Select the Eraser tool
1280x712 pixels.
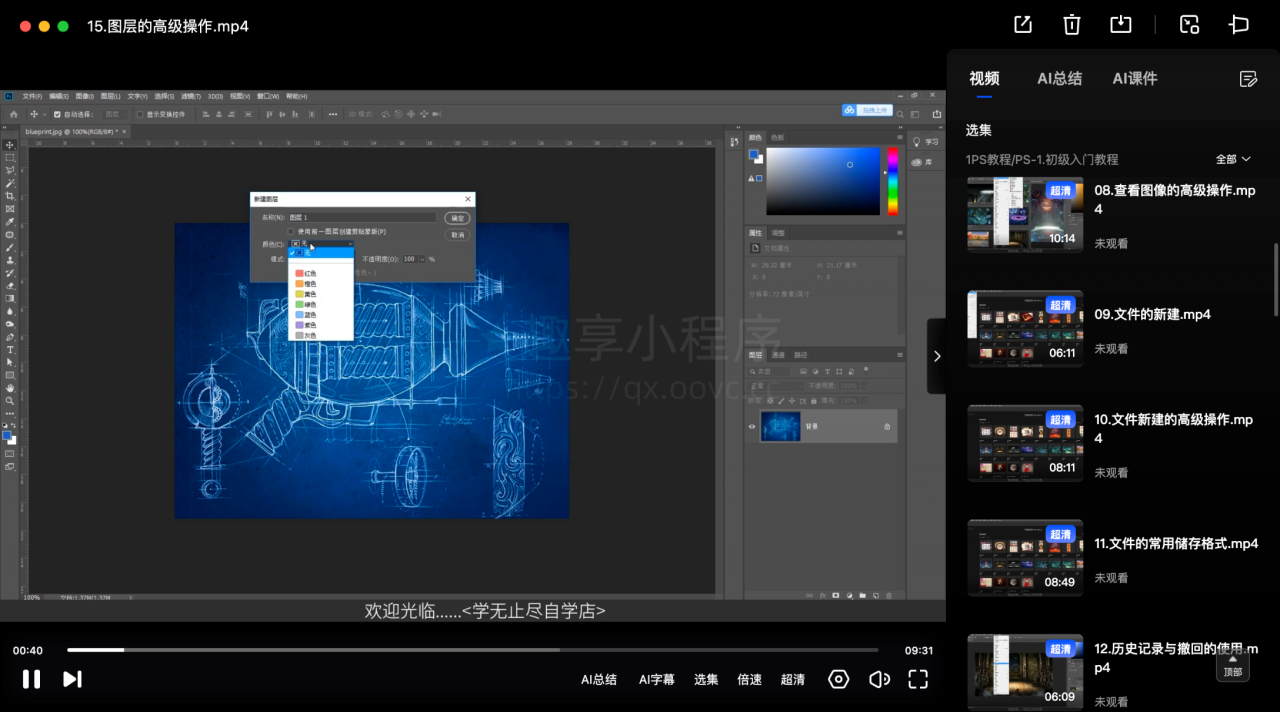[10, 285]
